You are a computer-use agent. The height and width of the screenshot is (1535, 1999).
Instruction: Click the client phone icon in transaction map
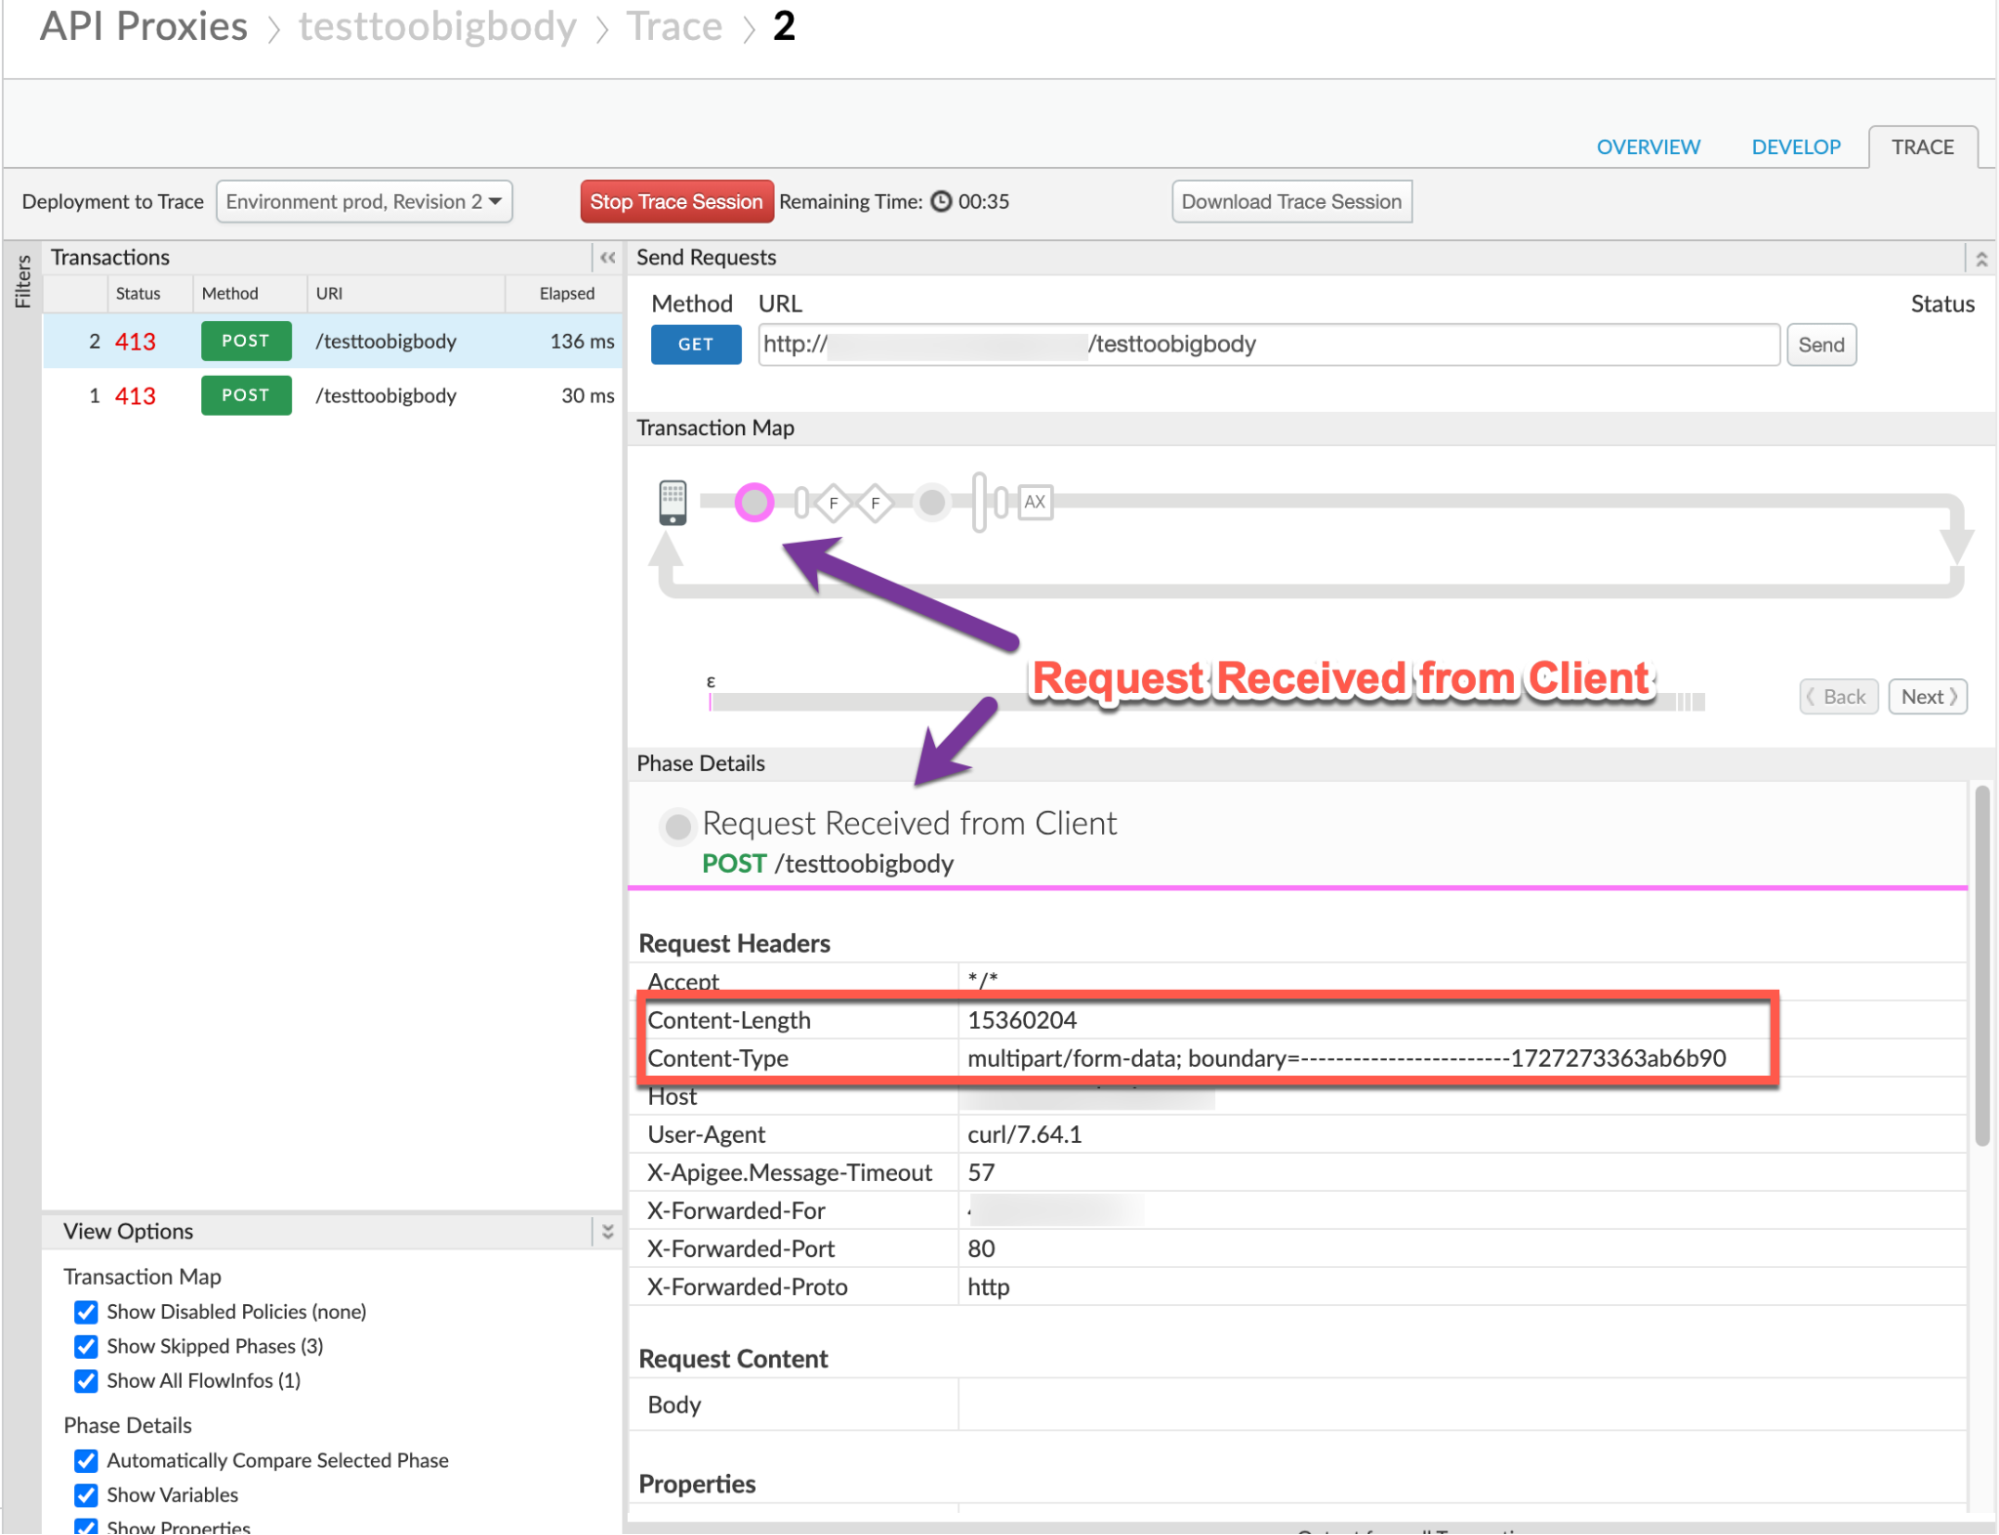pyautogui.click(x=673, y=502)
